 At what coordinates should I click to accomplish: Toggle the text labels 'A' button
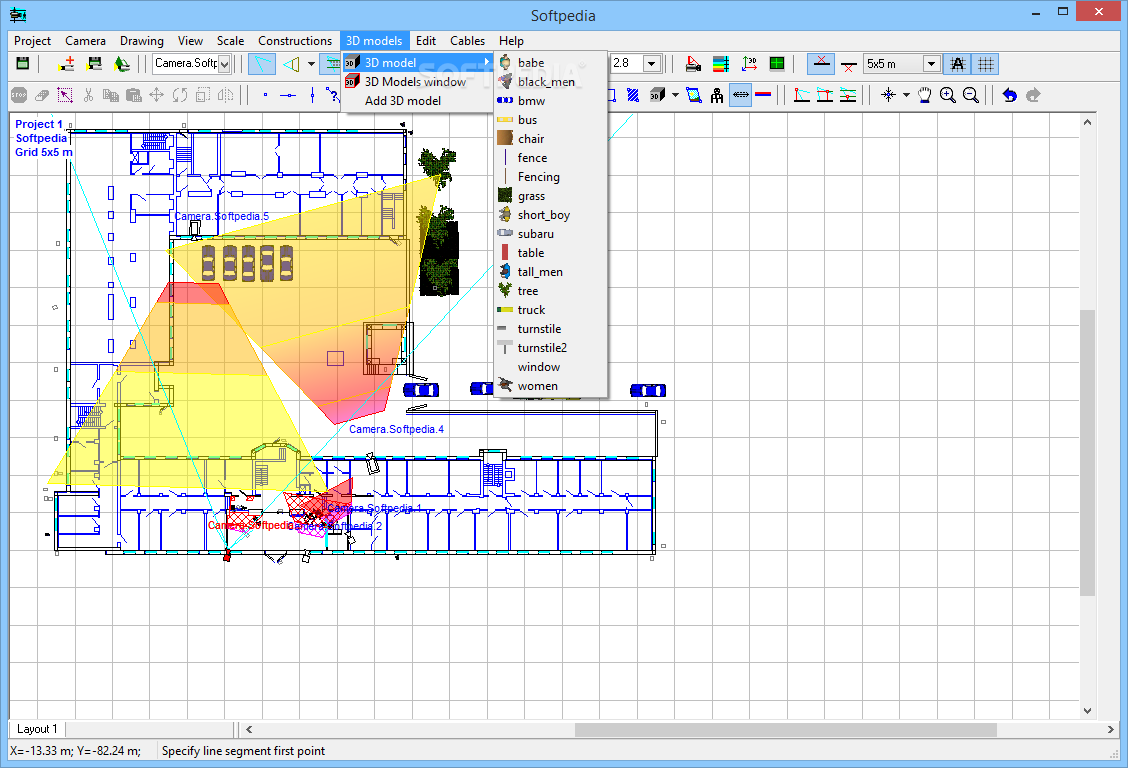pyautogui.click(x=958, y=64)
